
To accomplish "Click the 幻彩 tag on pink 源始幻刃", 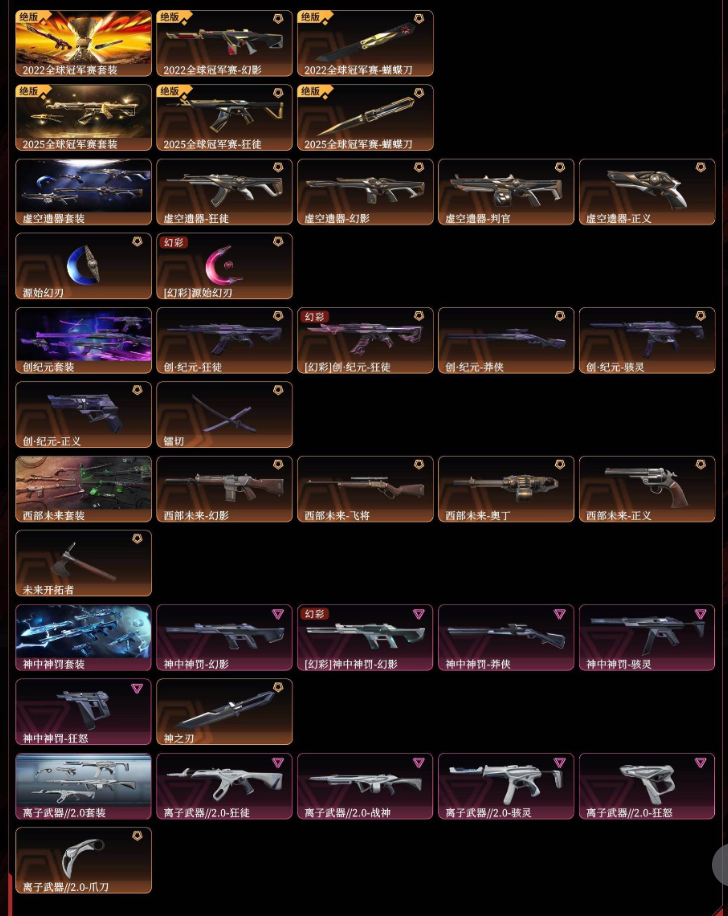I will (x=174, y=242).
